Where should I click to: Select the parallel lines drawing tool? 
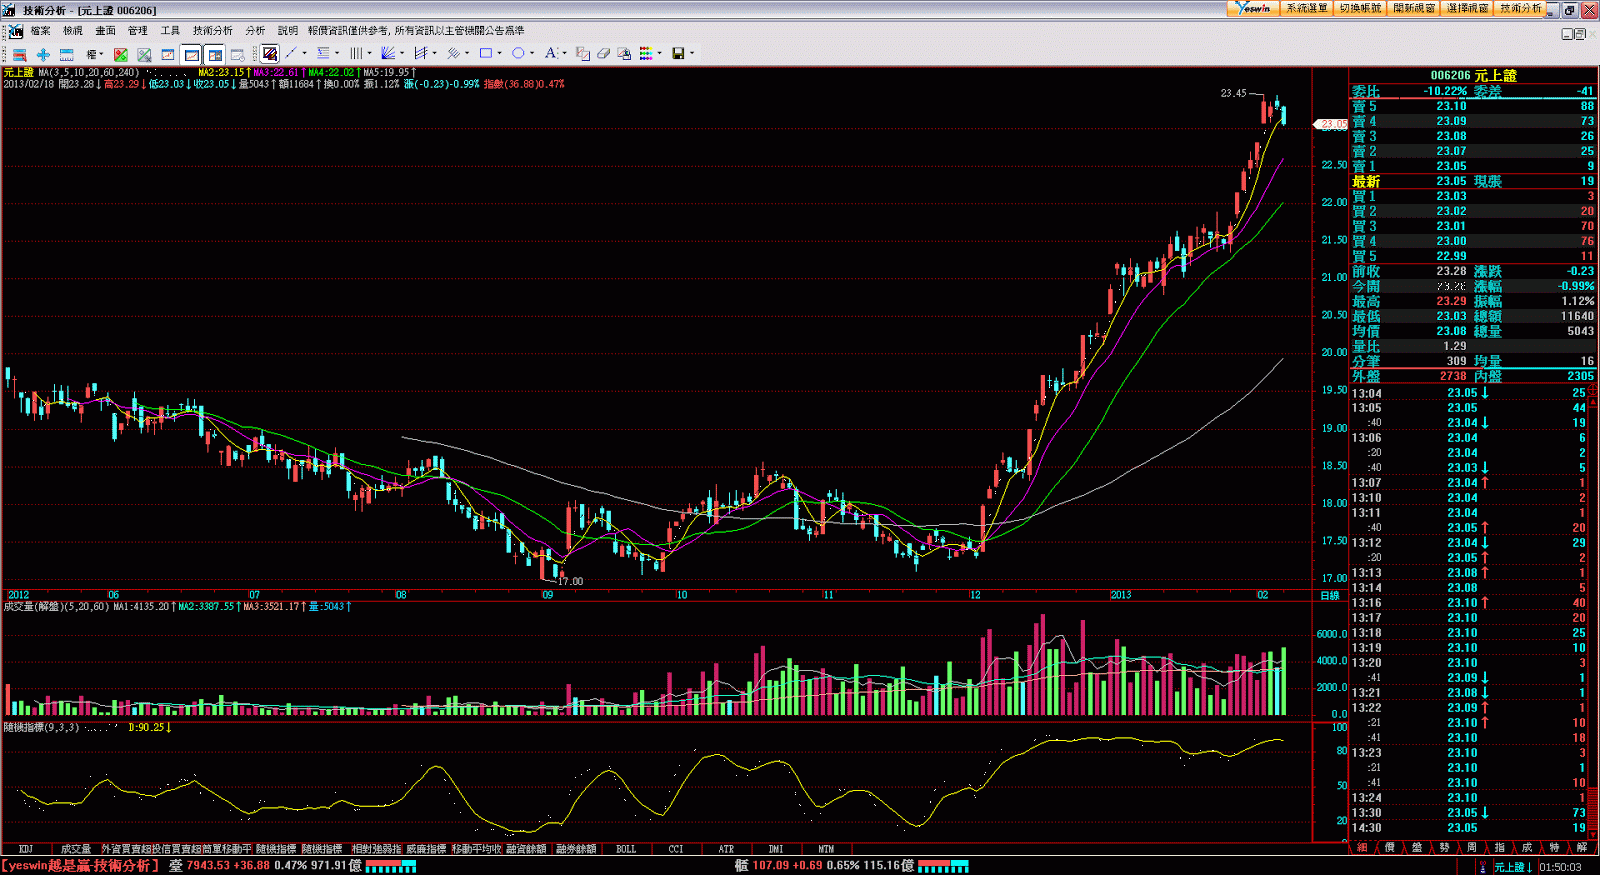(x=453, y=53)
